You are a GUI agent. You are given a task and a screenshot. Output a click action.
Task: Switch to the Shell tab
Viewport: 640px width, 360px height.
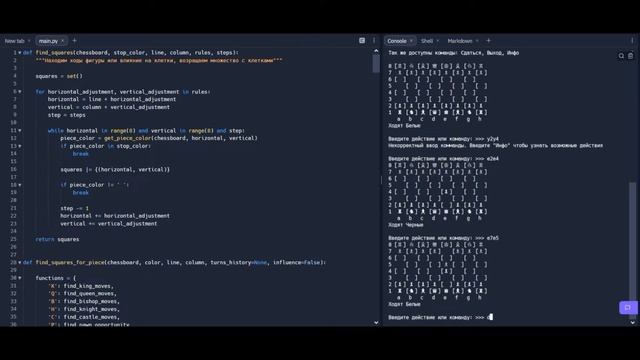427,41
